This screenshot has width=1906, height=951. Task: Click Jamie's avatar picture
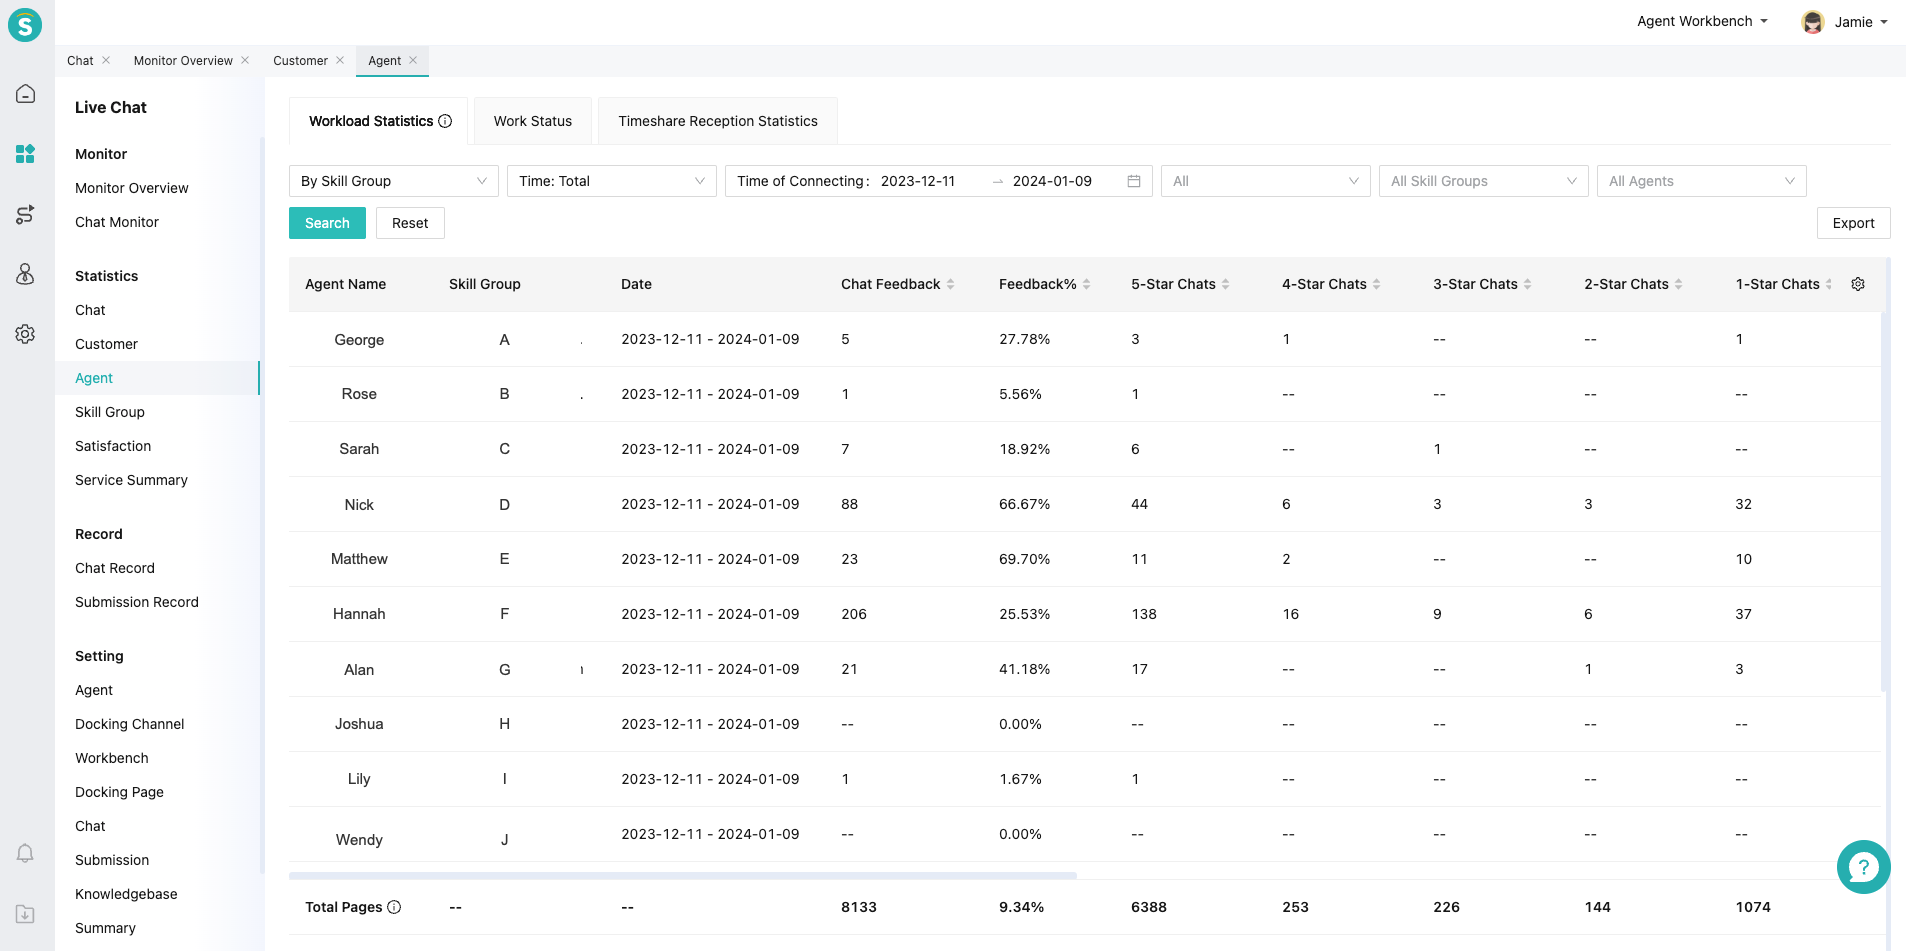tap(1812, 22)
